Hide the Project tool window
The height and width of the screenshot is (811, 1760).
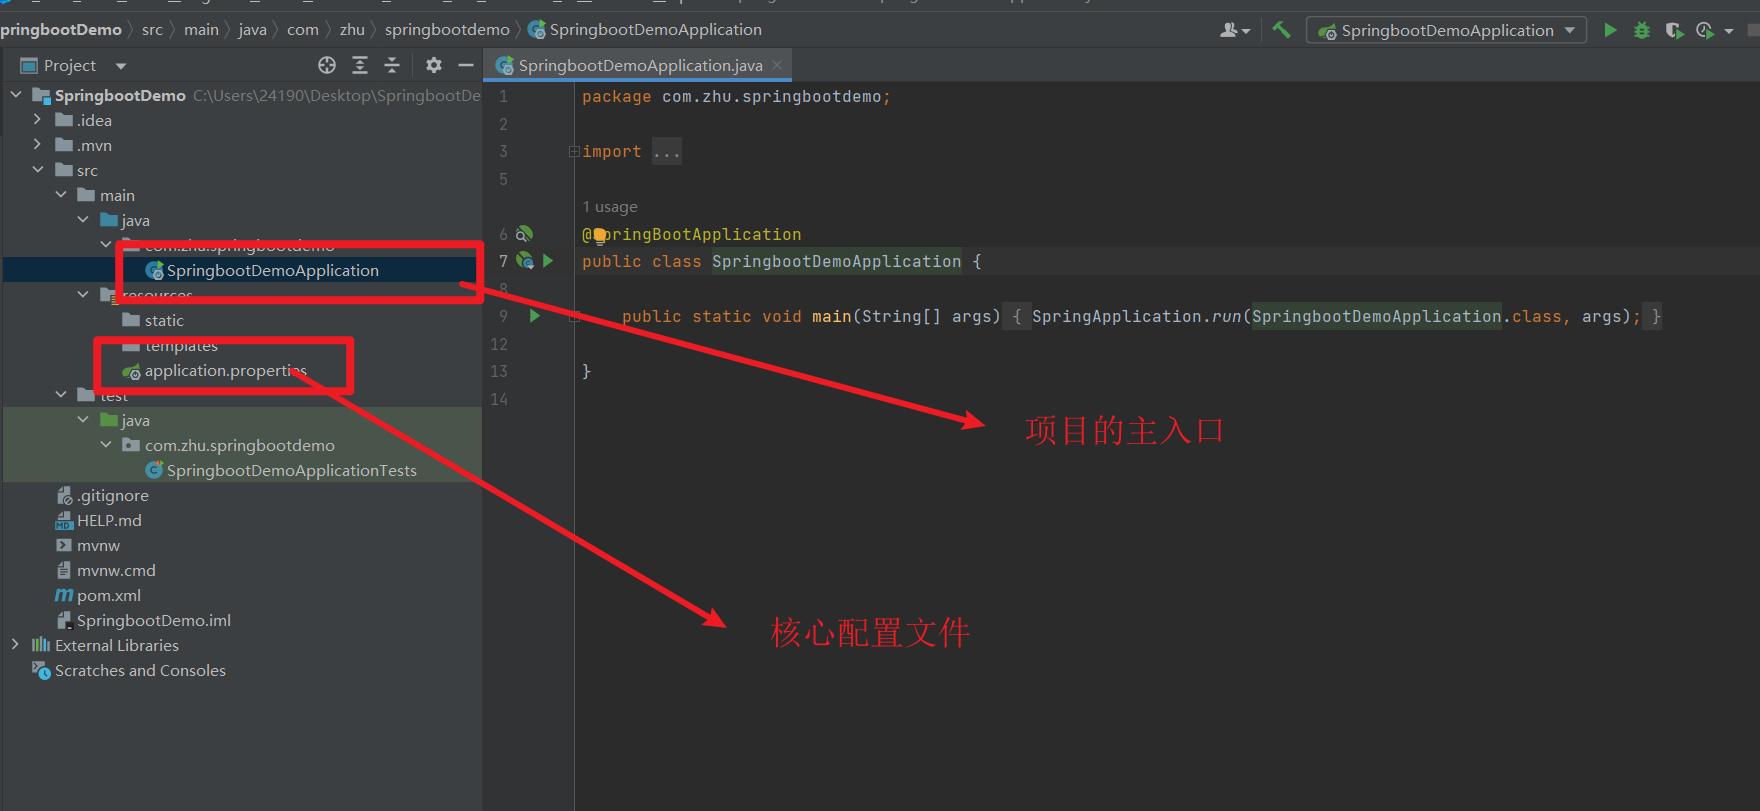(466, 65)
